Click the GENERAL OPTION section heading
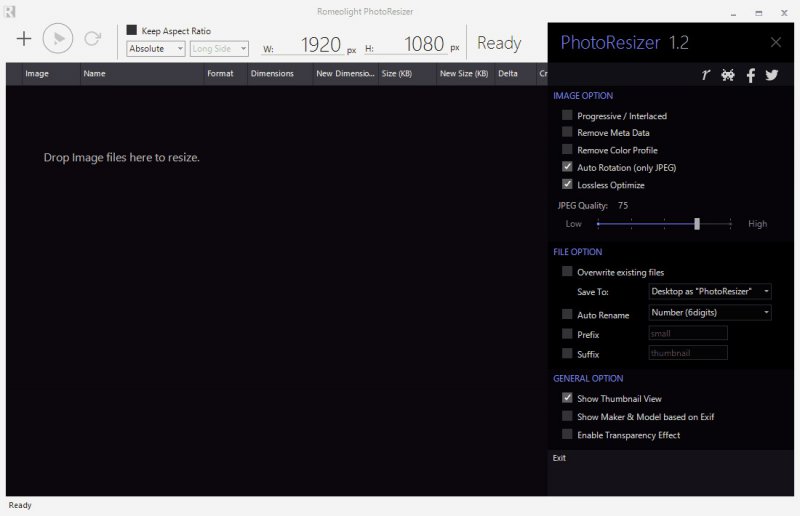This screenshot has width=800, height=516. pyautogui.click(x=588, y=378)
